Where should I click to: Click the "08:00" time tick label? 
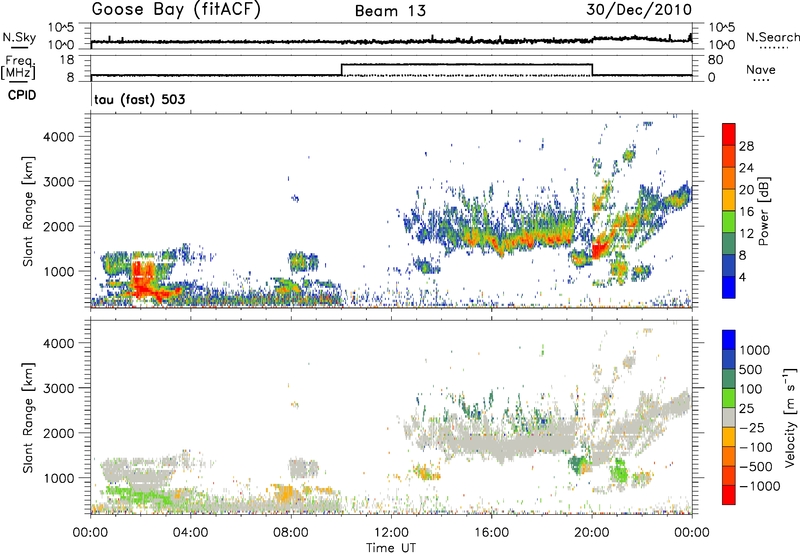coord(291,533)
